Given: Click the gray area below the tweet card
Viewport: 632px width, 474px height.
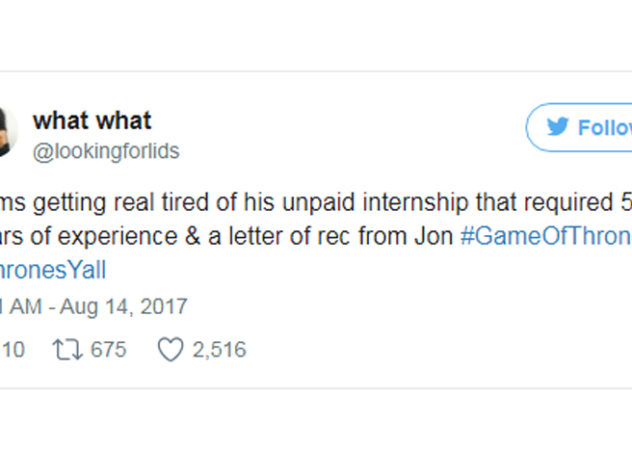Looking at the screenshot, I should [x=316, y=432].
